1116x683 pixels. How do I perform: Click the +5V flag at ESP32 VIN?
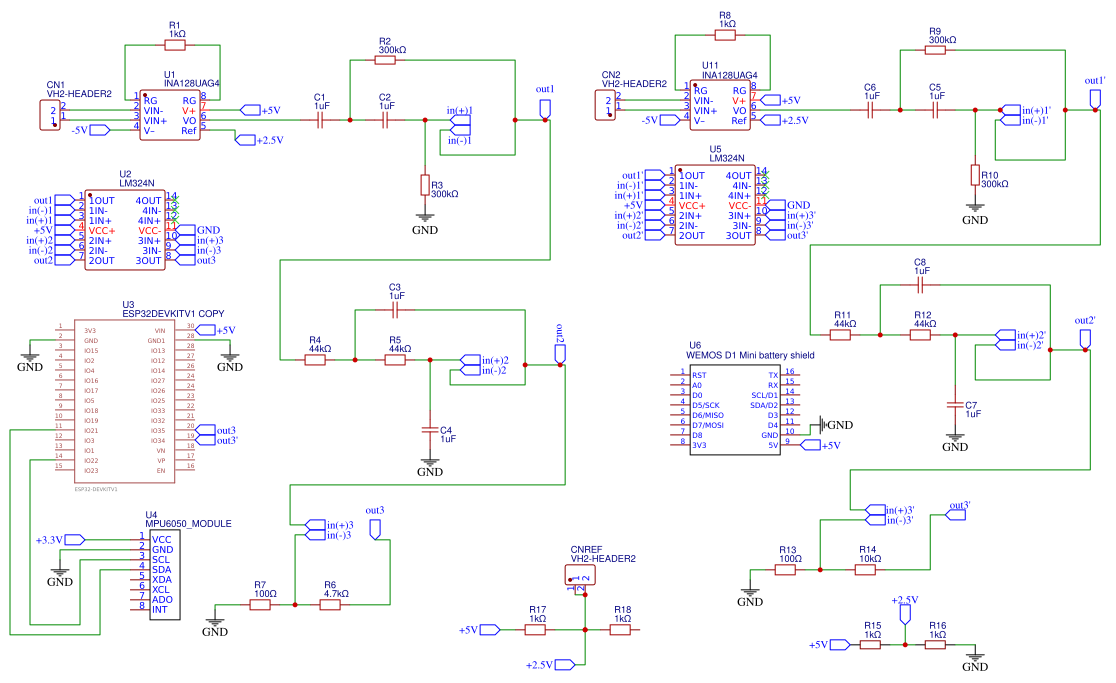pyautogui.click(x=205, y=330)
